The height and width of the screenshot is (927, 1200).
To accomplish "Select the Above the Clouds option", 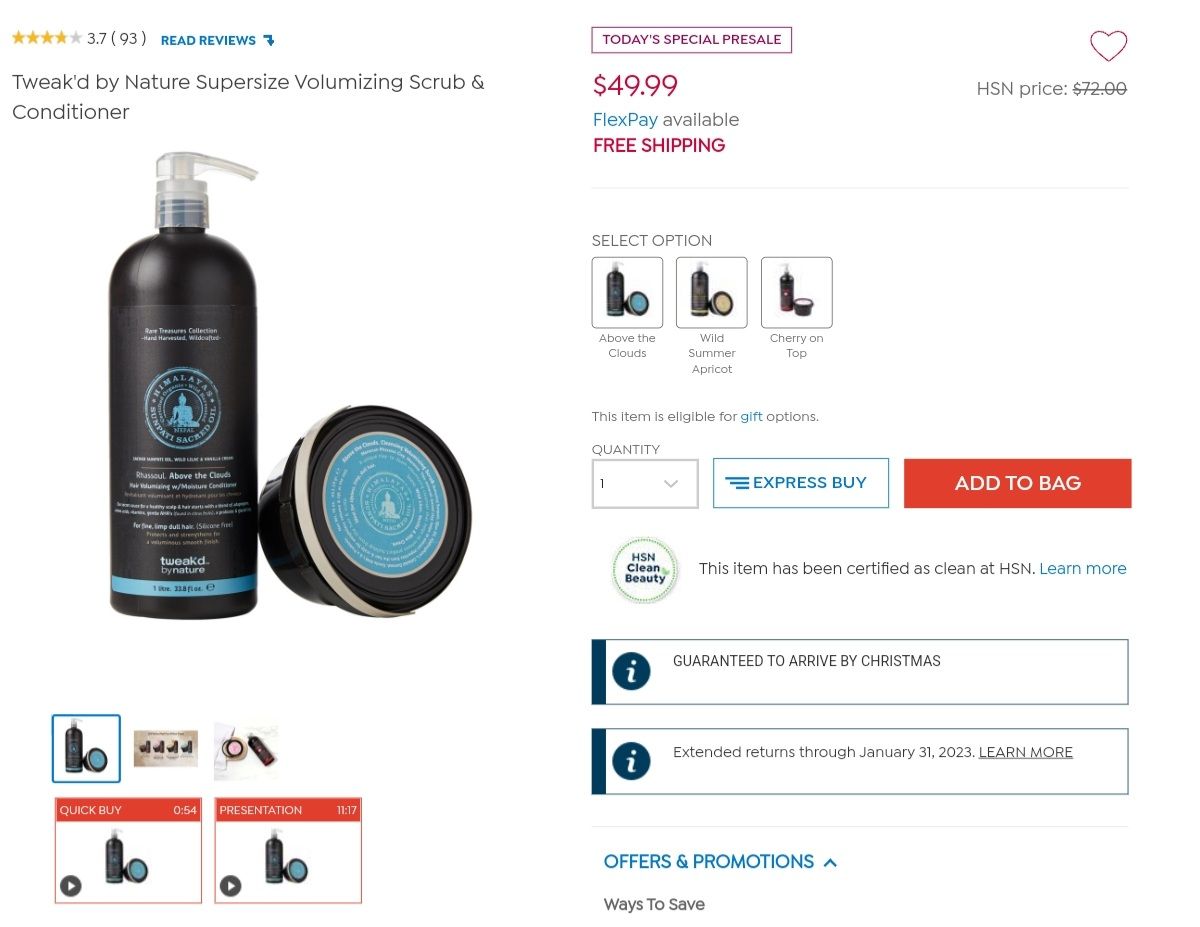I will (627, 292).
